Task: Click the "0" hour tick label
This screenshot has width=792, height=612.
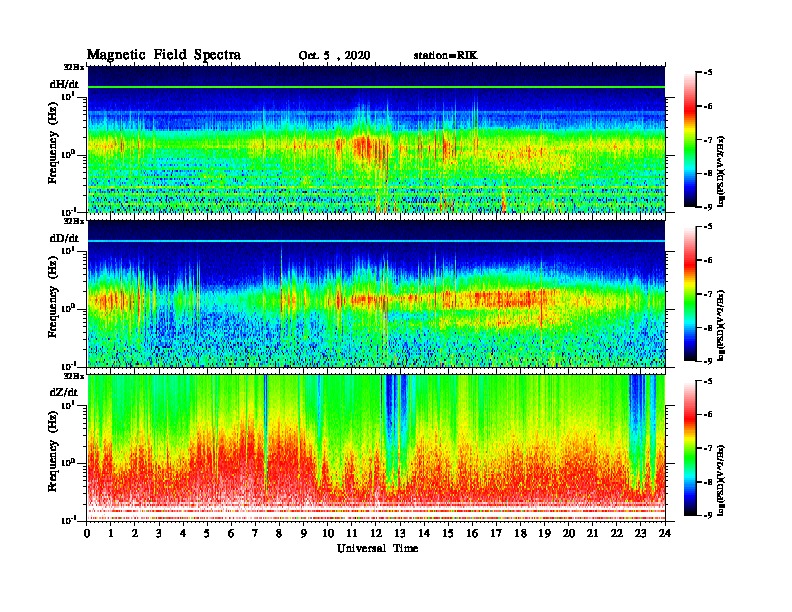Action: click(x=87, y=533)
